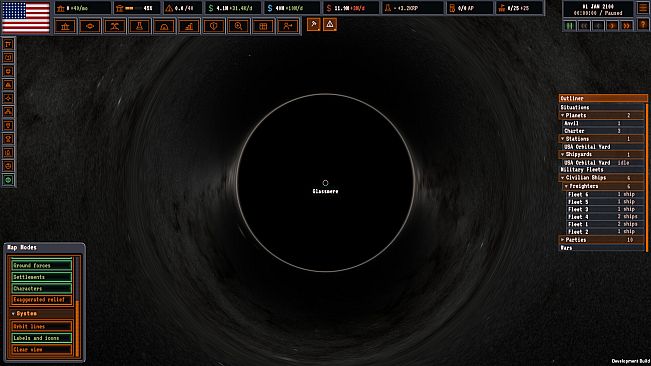The height and width of the screenshot is (366, 651).
Task: Open the question mark help button
Action: (x=643, y=25)
